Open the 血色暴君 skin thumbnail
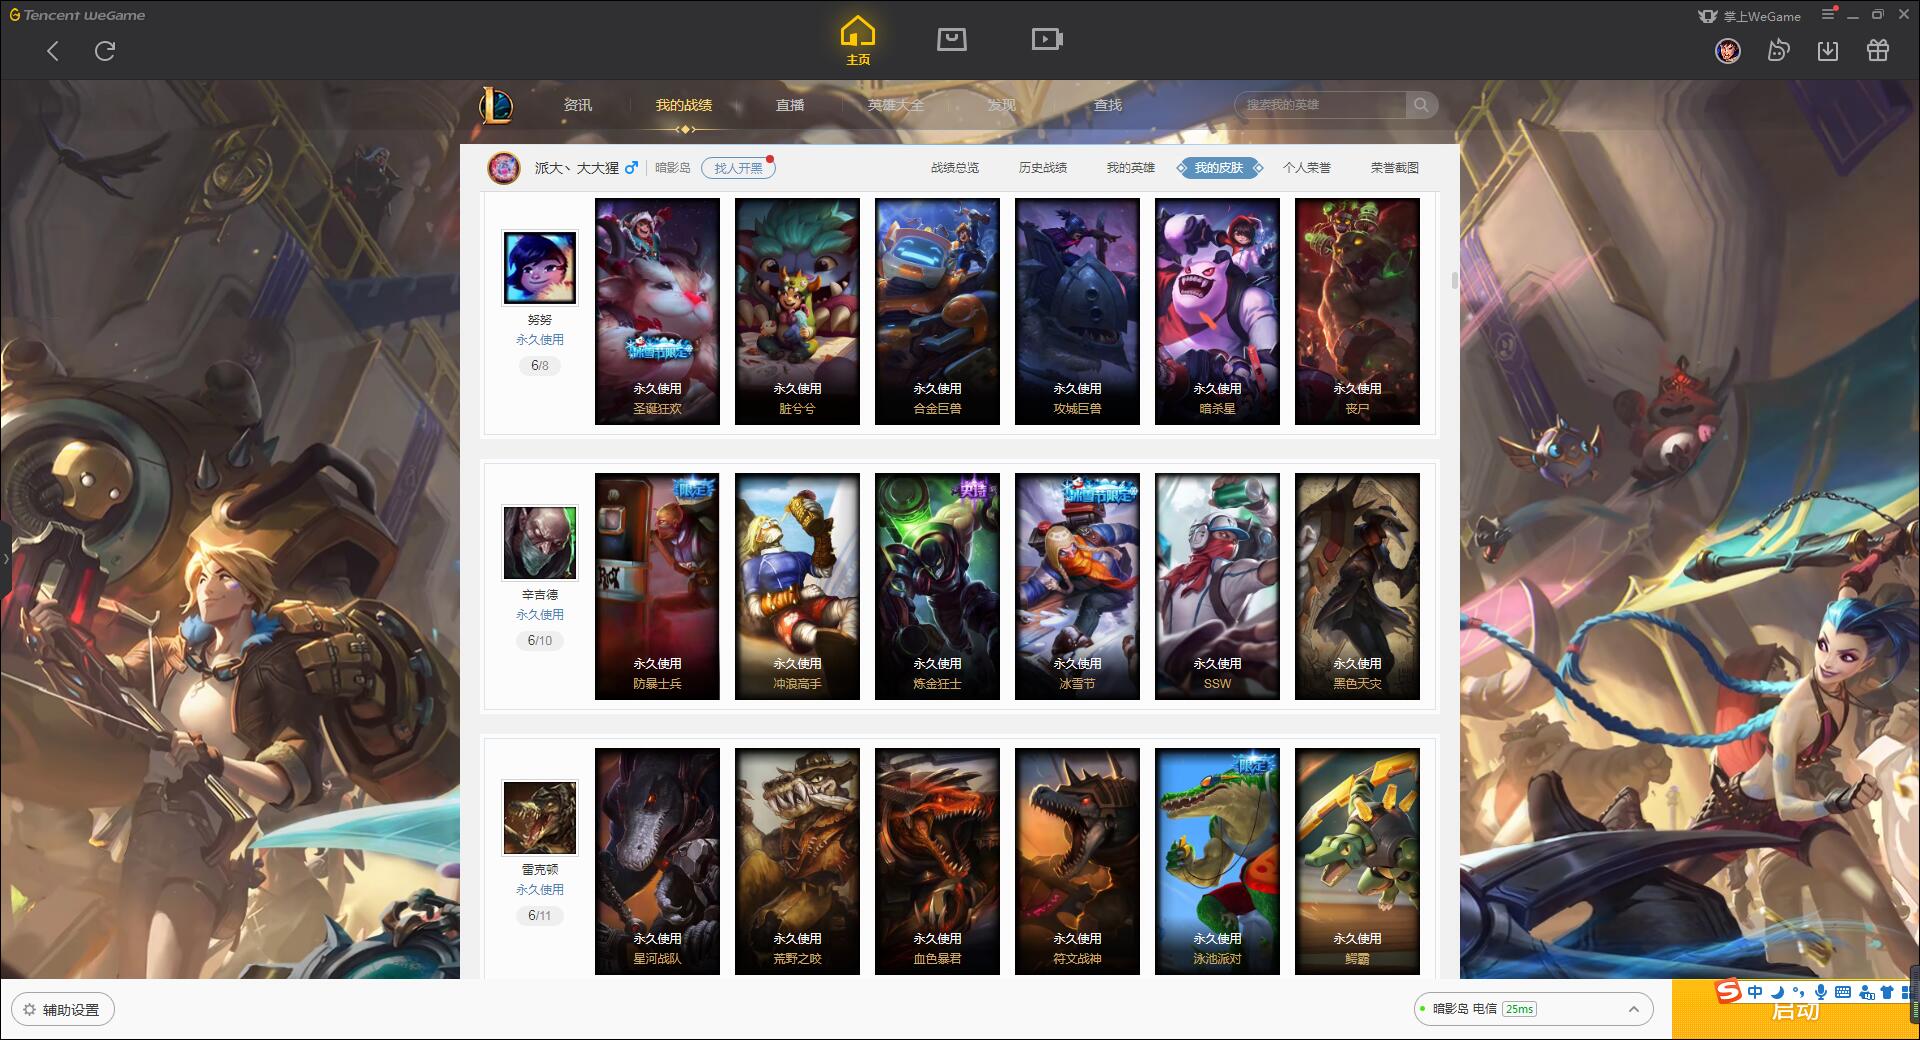The height and width of the screenshot is (1040, 1920). tap(937, 861)
